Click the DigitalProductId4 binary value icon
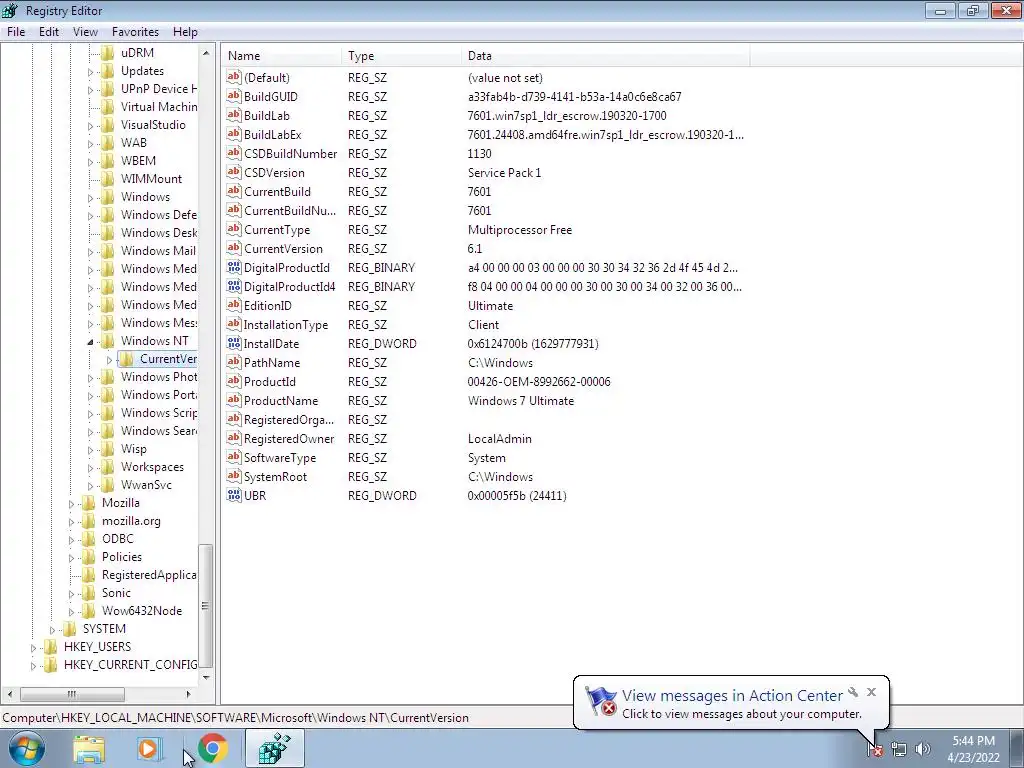Image resolution: width=1024 pixels, height=768 pixels. (234, 286)
